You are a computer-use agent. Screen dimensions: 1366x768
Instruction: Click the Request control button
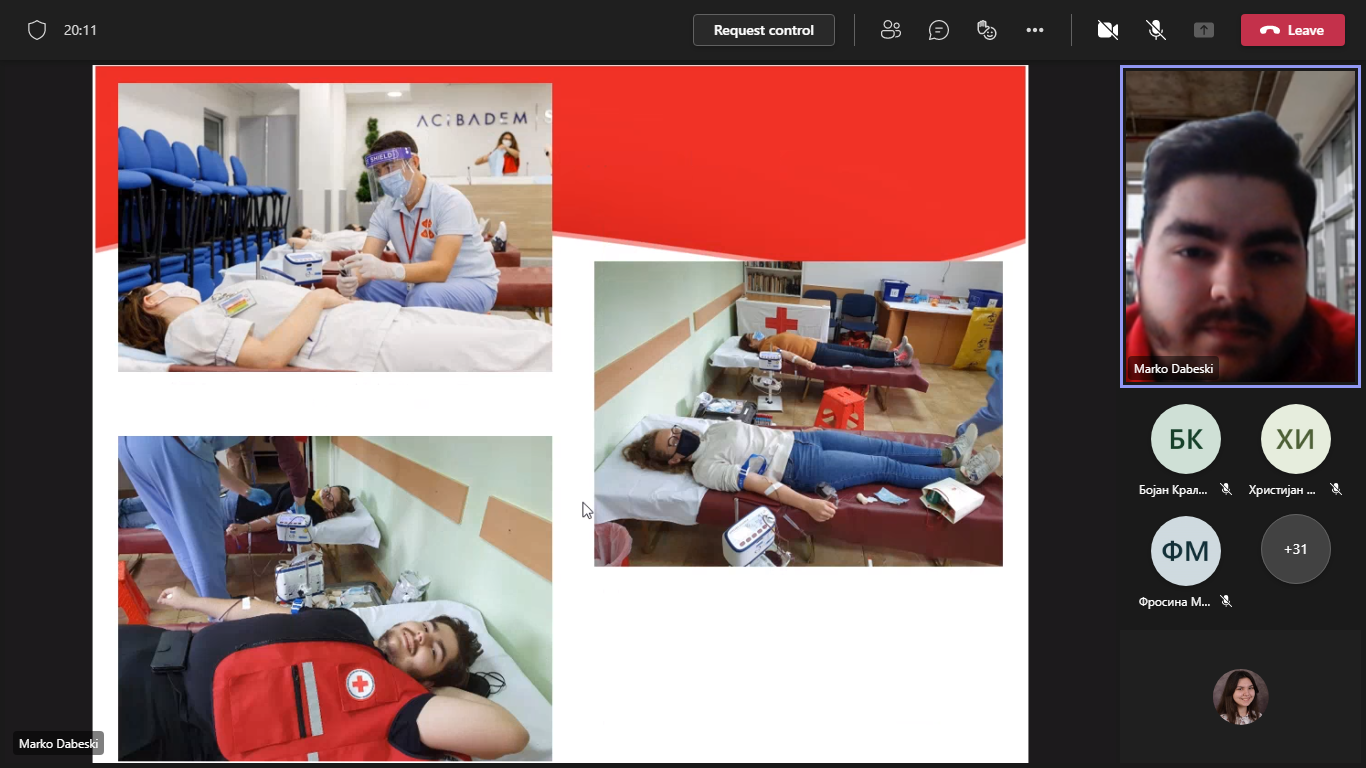coord(763,30)
